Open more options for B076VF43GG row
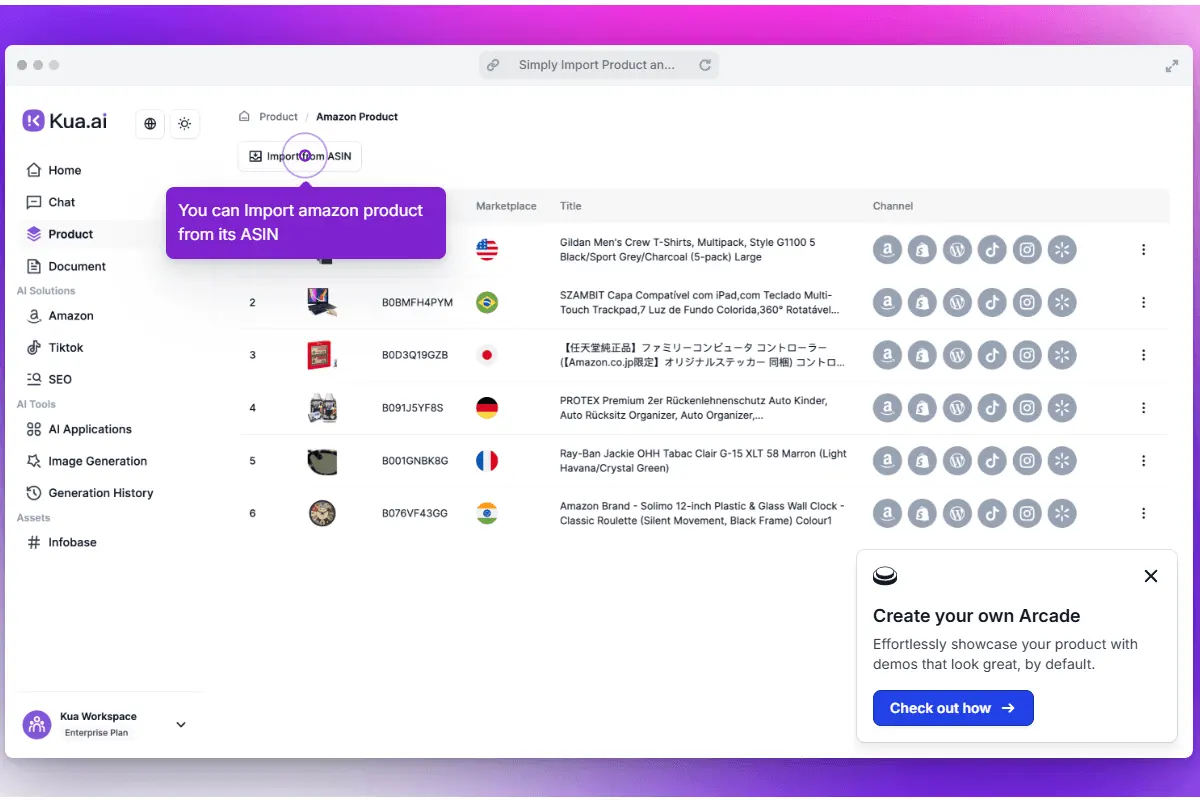This screenshot has height=800, width=1200. [x=1143, y=513]
